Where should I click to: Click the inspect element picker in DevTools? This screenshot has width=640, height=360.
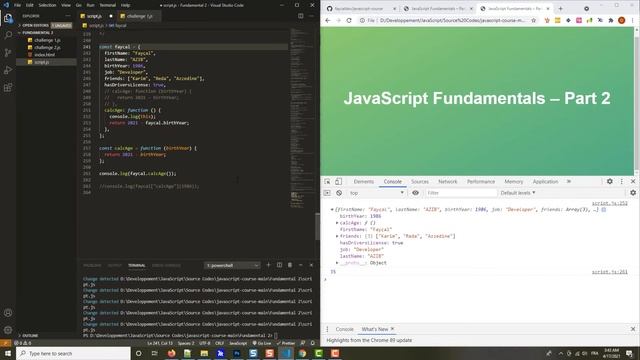click(x=327, y=182)
